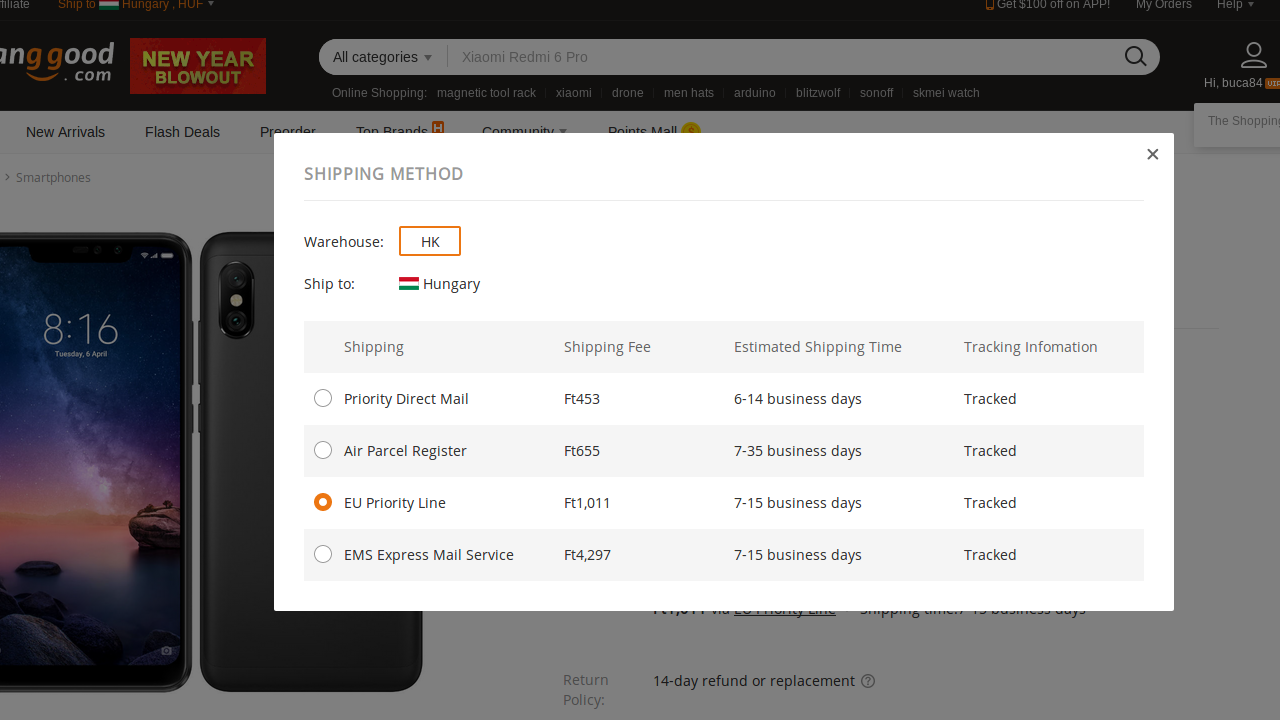Click the Hungary flag icon in dialog
Image resolution: width=1280 pixels, height=720 pixels.
(409, 284)
